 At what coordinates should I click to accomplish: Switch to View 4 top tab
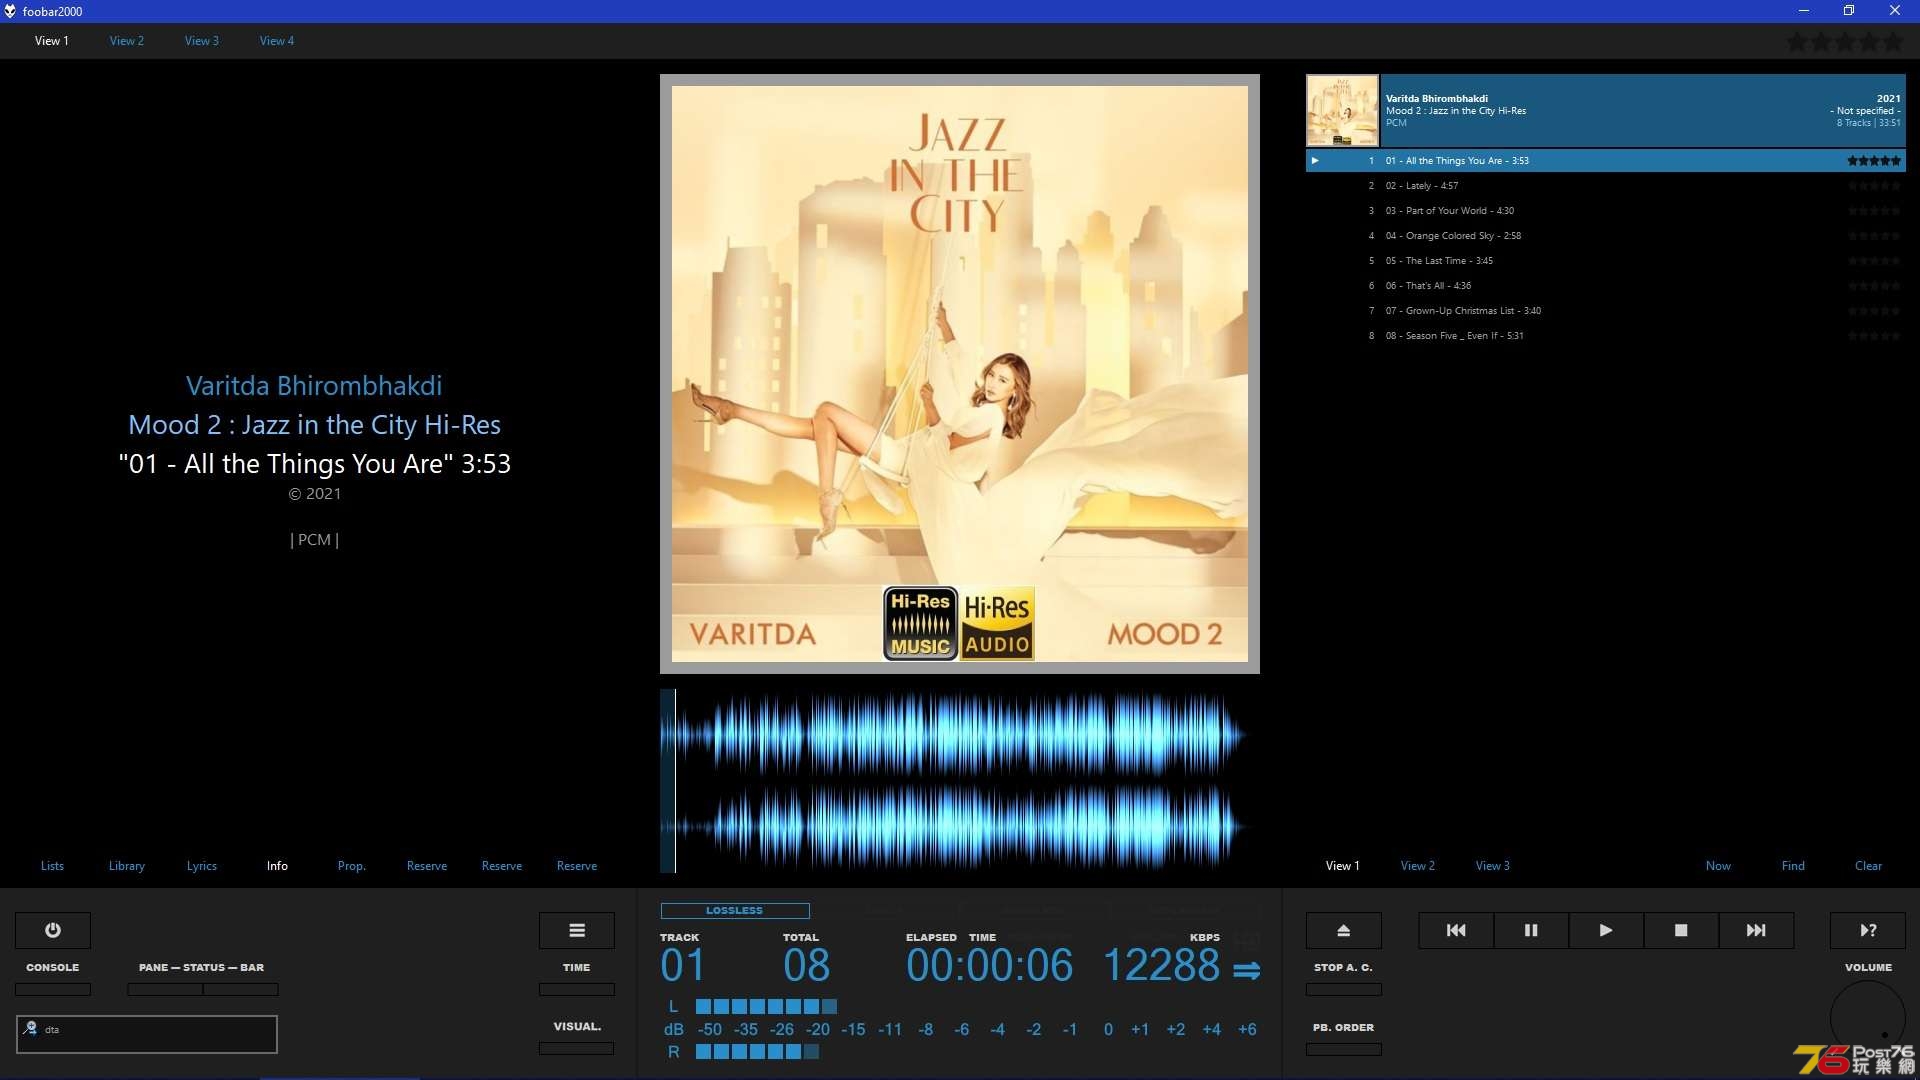[277, 41]
